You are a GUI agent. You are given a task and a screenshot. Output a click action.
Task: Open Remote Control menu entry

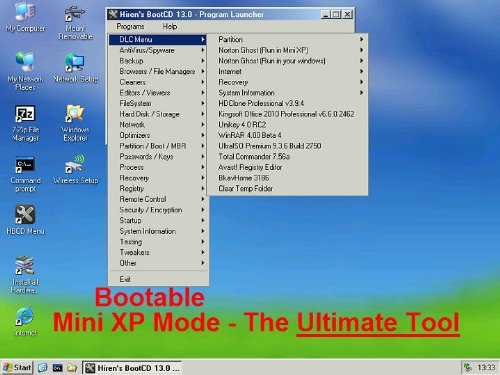(x=158, y=199)
